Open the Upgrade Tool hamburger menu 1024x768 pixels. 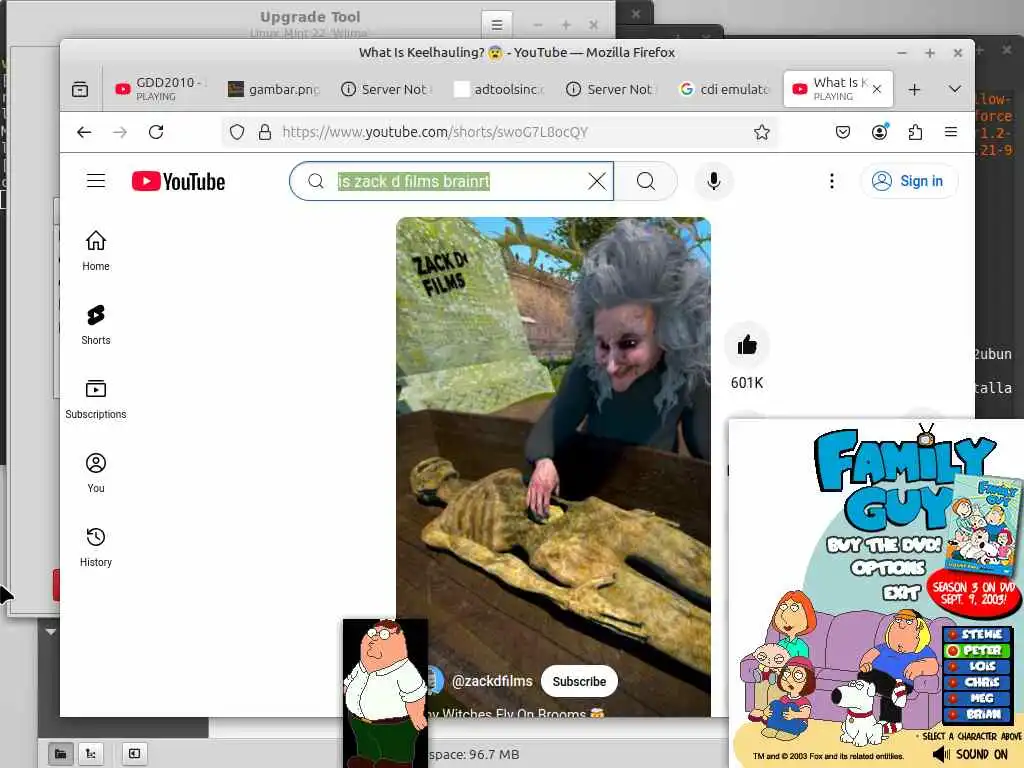(497, 25)
